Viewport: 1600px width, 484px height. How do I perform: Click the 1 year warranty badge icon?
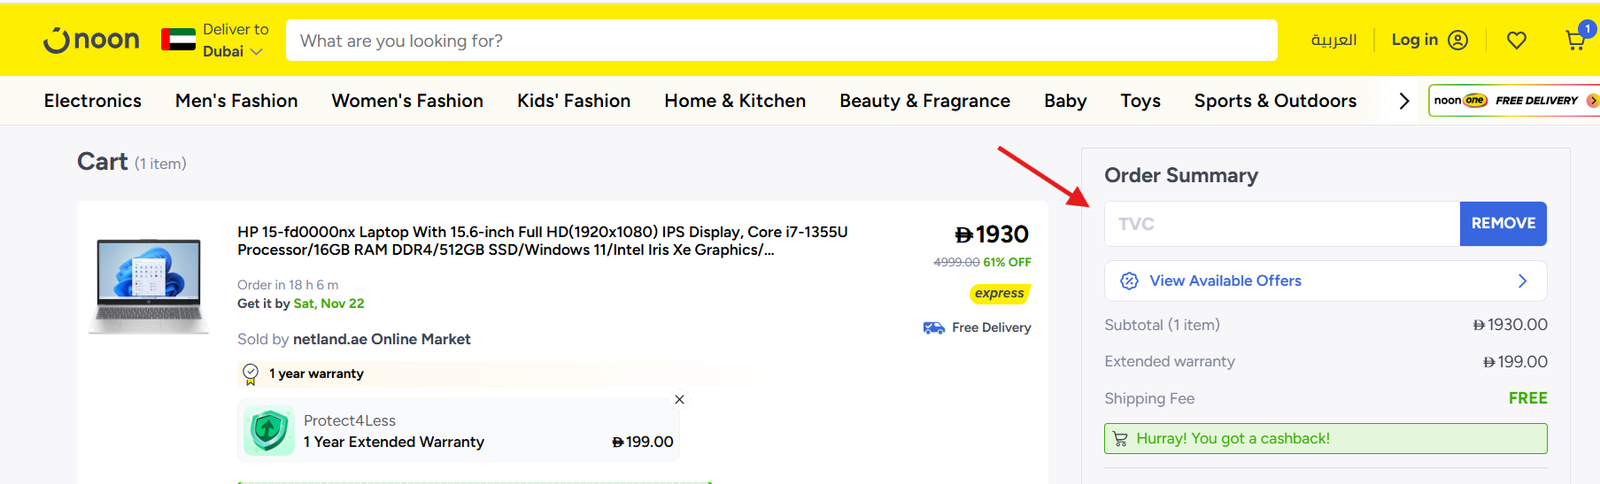251,373
